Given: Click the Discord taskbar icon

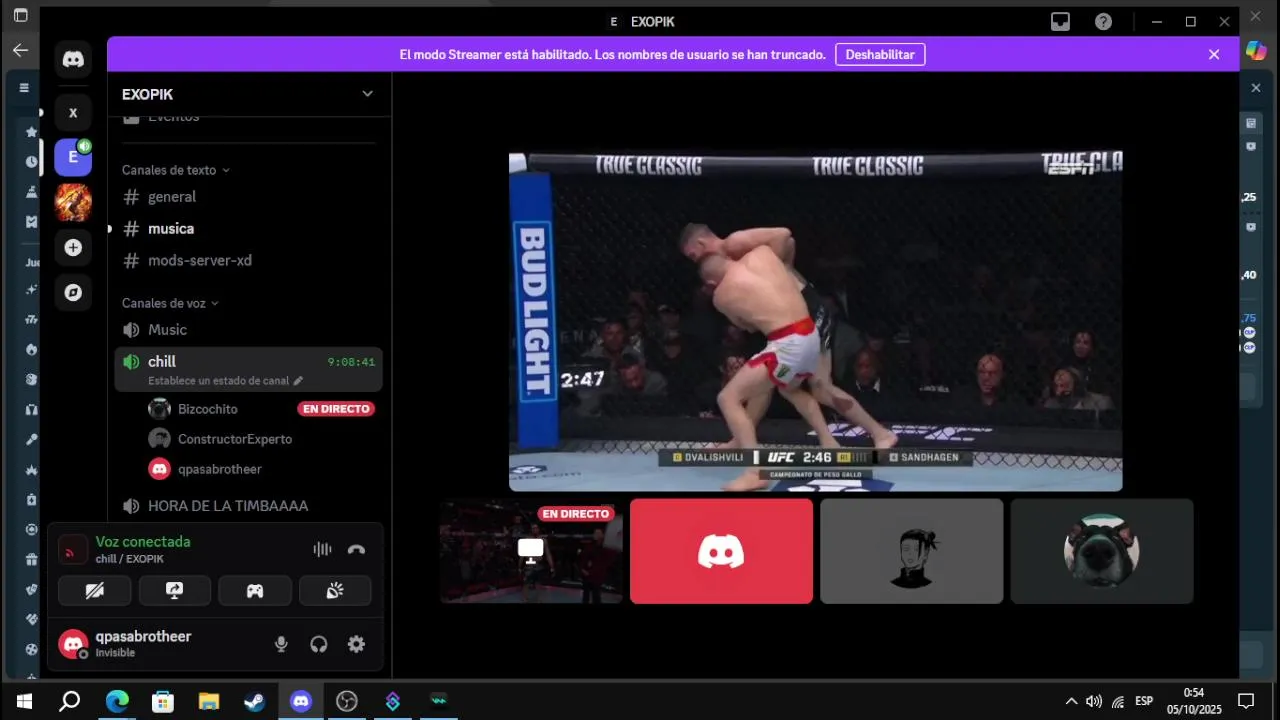Looking at the screenshot, I should pos(301,701).
